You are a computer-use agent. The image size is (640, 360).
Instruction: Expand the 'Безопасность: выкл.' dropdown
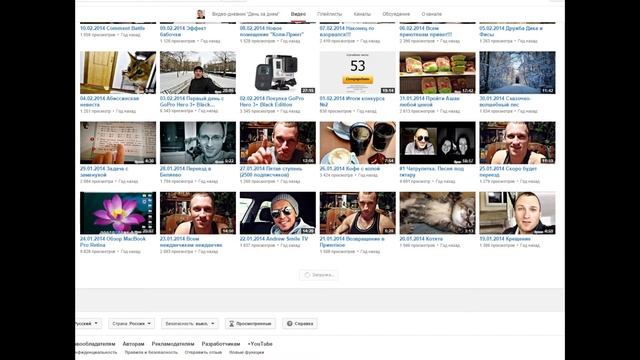click(x=189, y=324)
